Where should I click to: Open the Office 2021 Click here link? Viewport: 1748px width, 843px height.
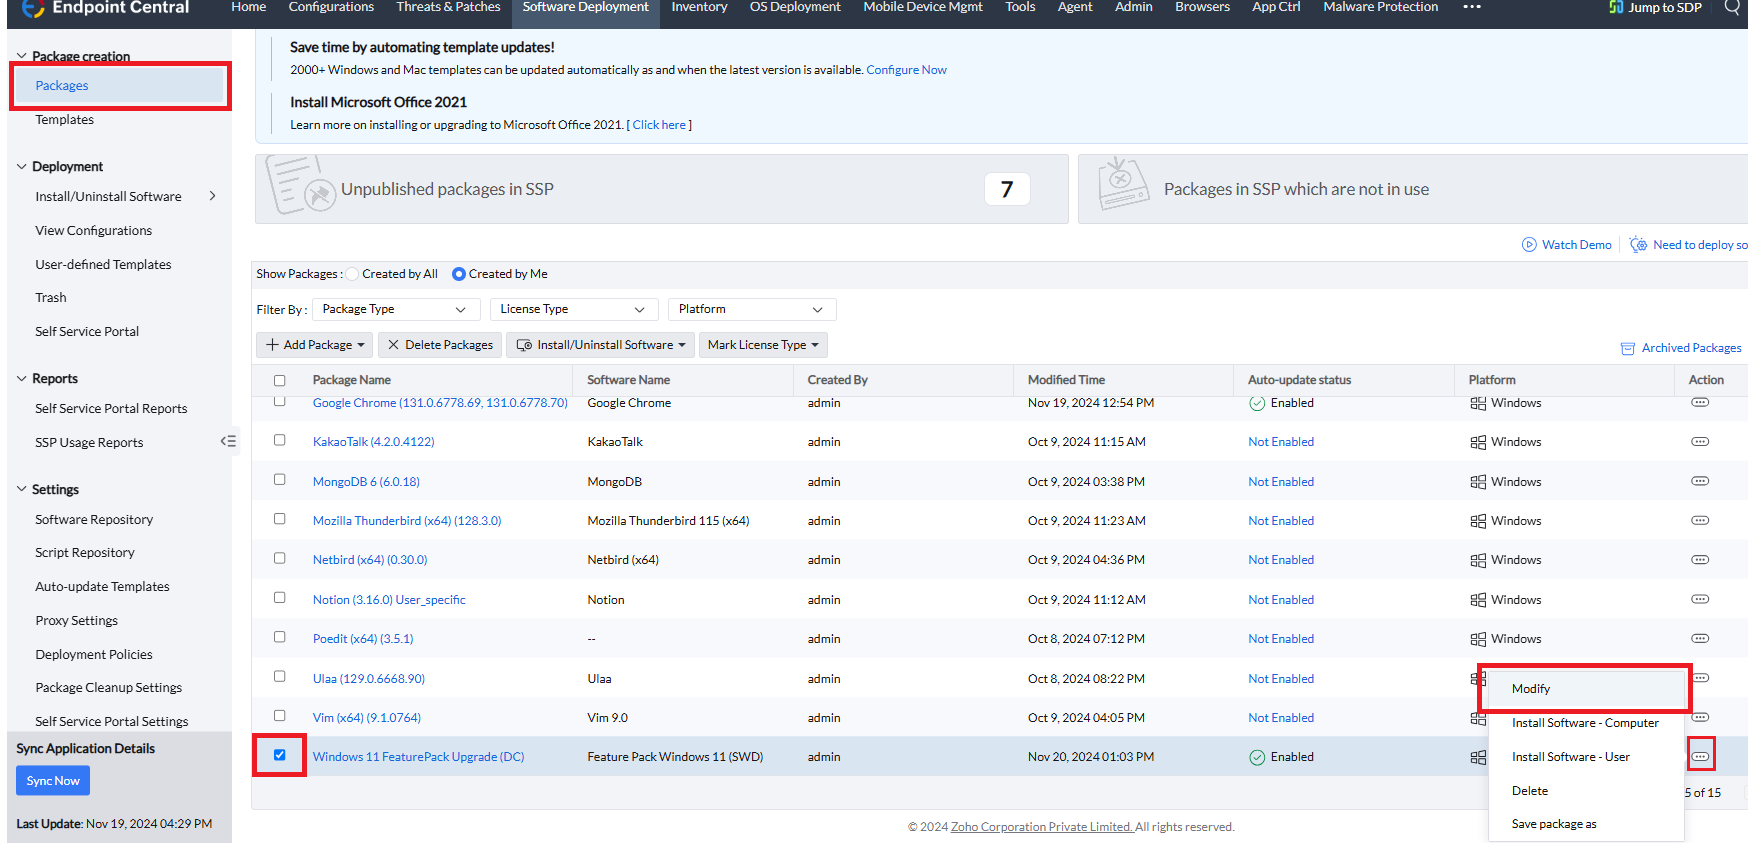659,125
